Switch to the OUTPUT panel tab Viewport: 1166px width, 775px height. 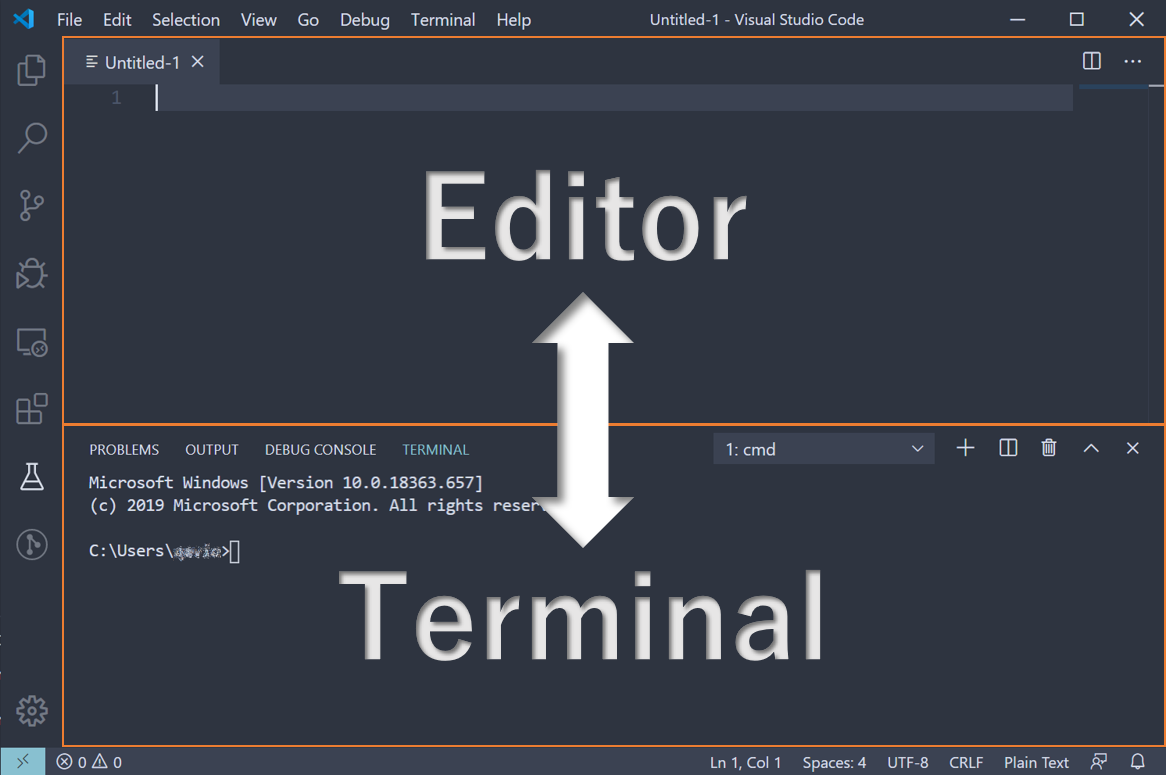coord(212,450)
